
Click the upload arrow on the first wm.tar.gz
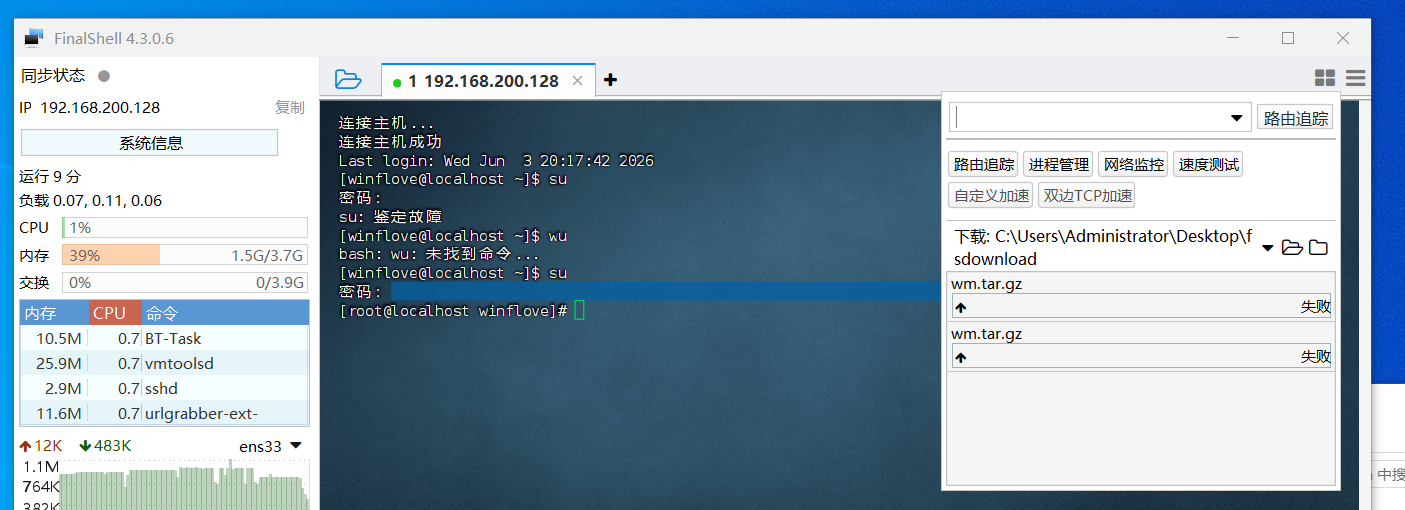961,307
